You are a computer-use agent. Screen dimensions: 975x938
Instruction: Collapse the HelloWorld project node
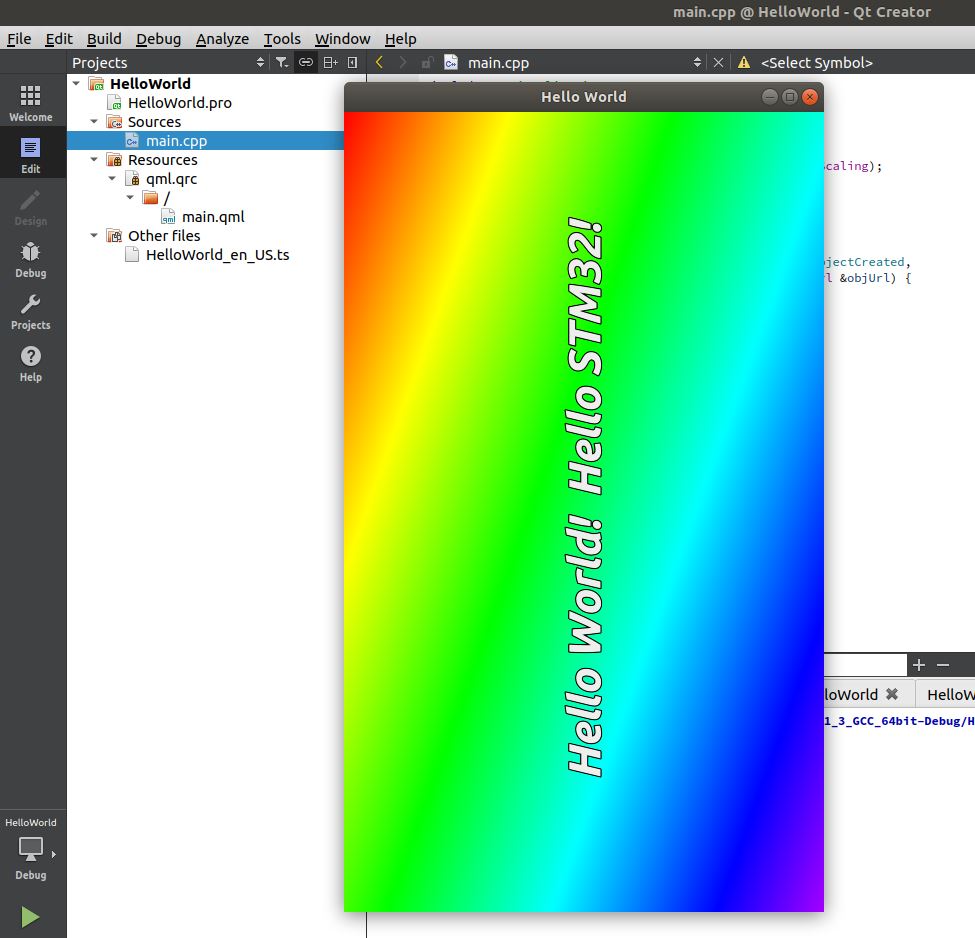click(76, 83)
